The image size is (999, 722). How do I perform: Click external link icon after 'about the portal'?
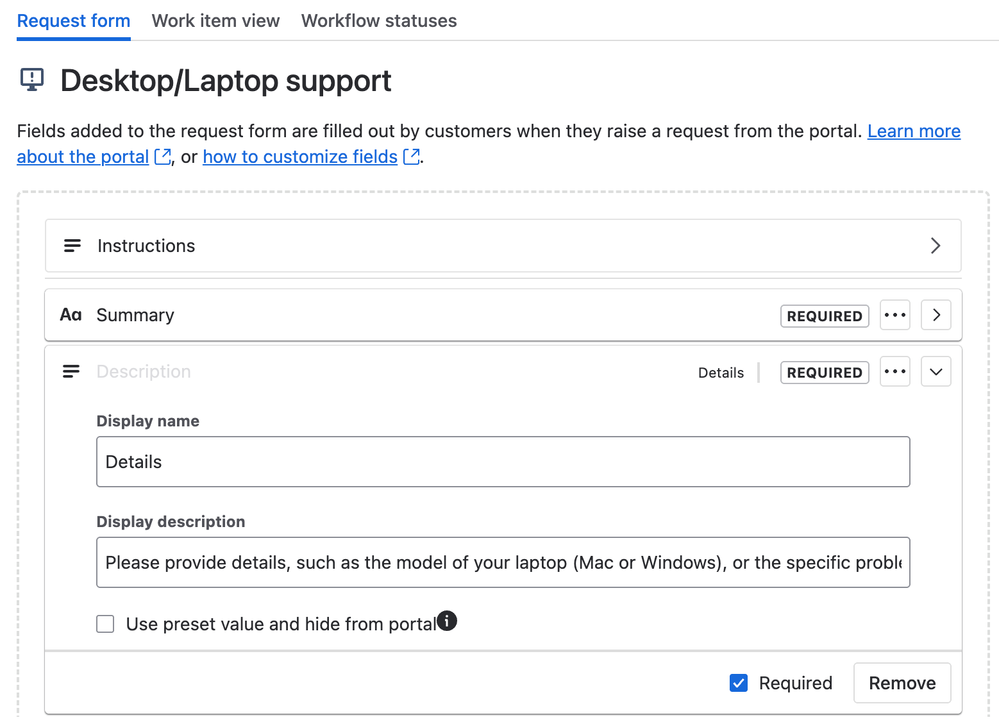pos(164,157)
